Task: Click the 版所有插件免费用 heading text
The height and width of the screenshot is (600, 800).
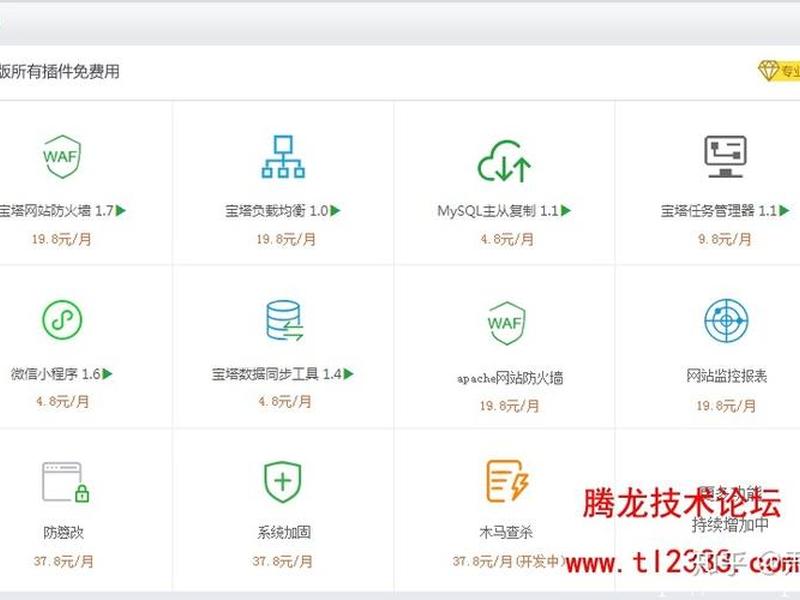Action: pos(60,71)
